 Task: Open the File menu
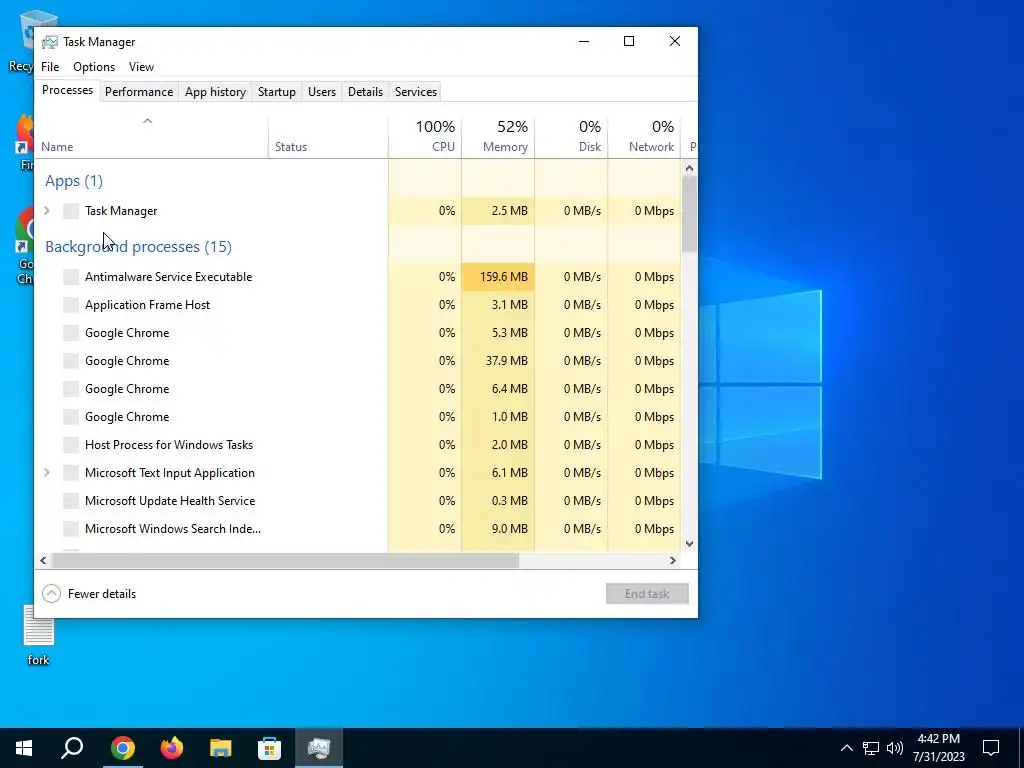point(50,67)
